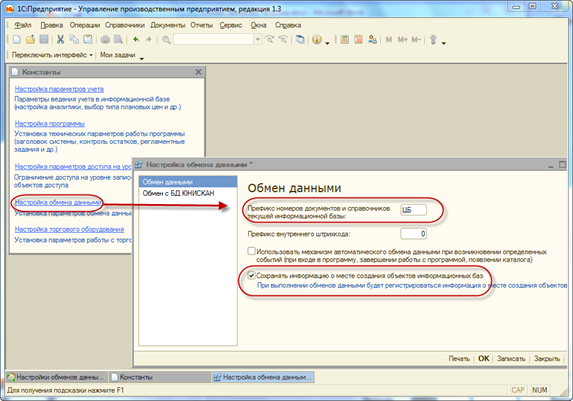The height and width of the screenshot is (401, 573).
Task: Click the OK button
Action: [483, 359]
